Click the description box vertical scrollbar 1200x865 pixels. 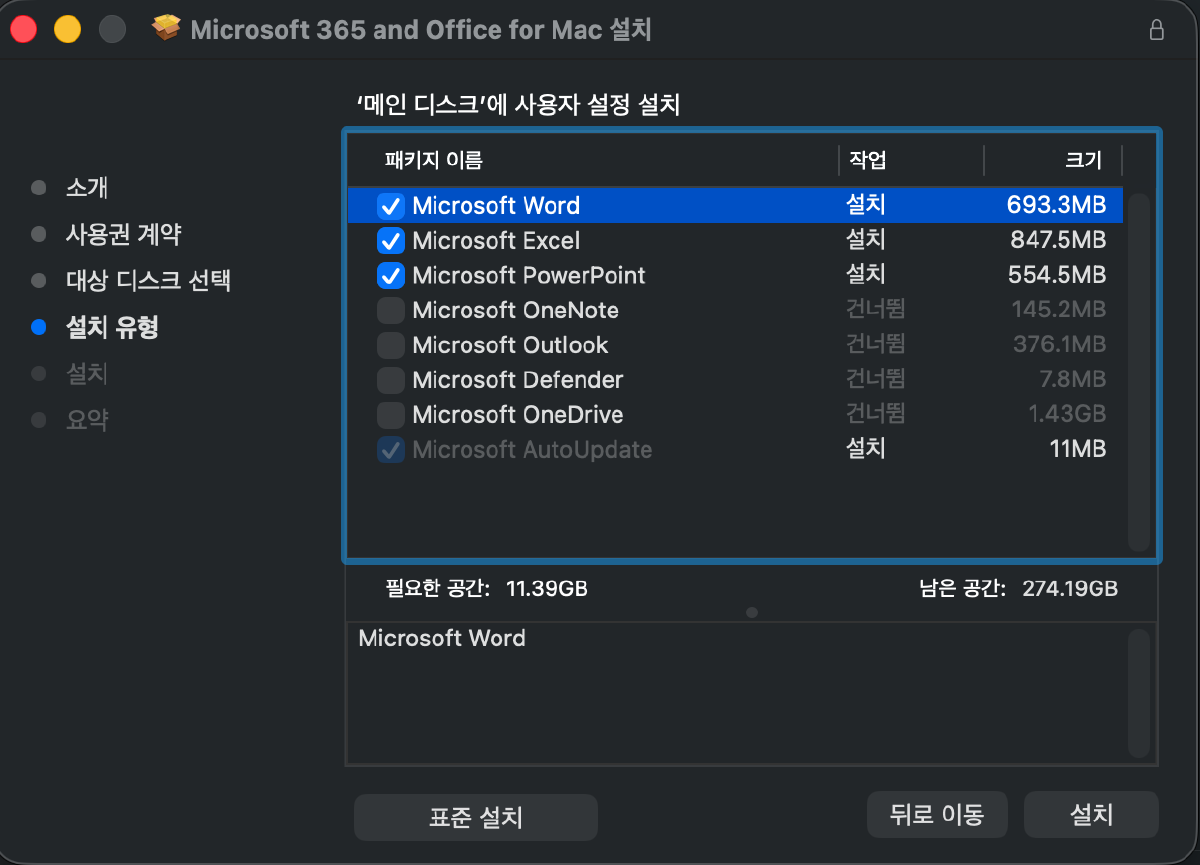pos(1138,693)
